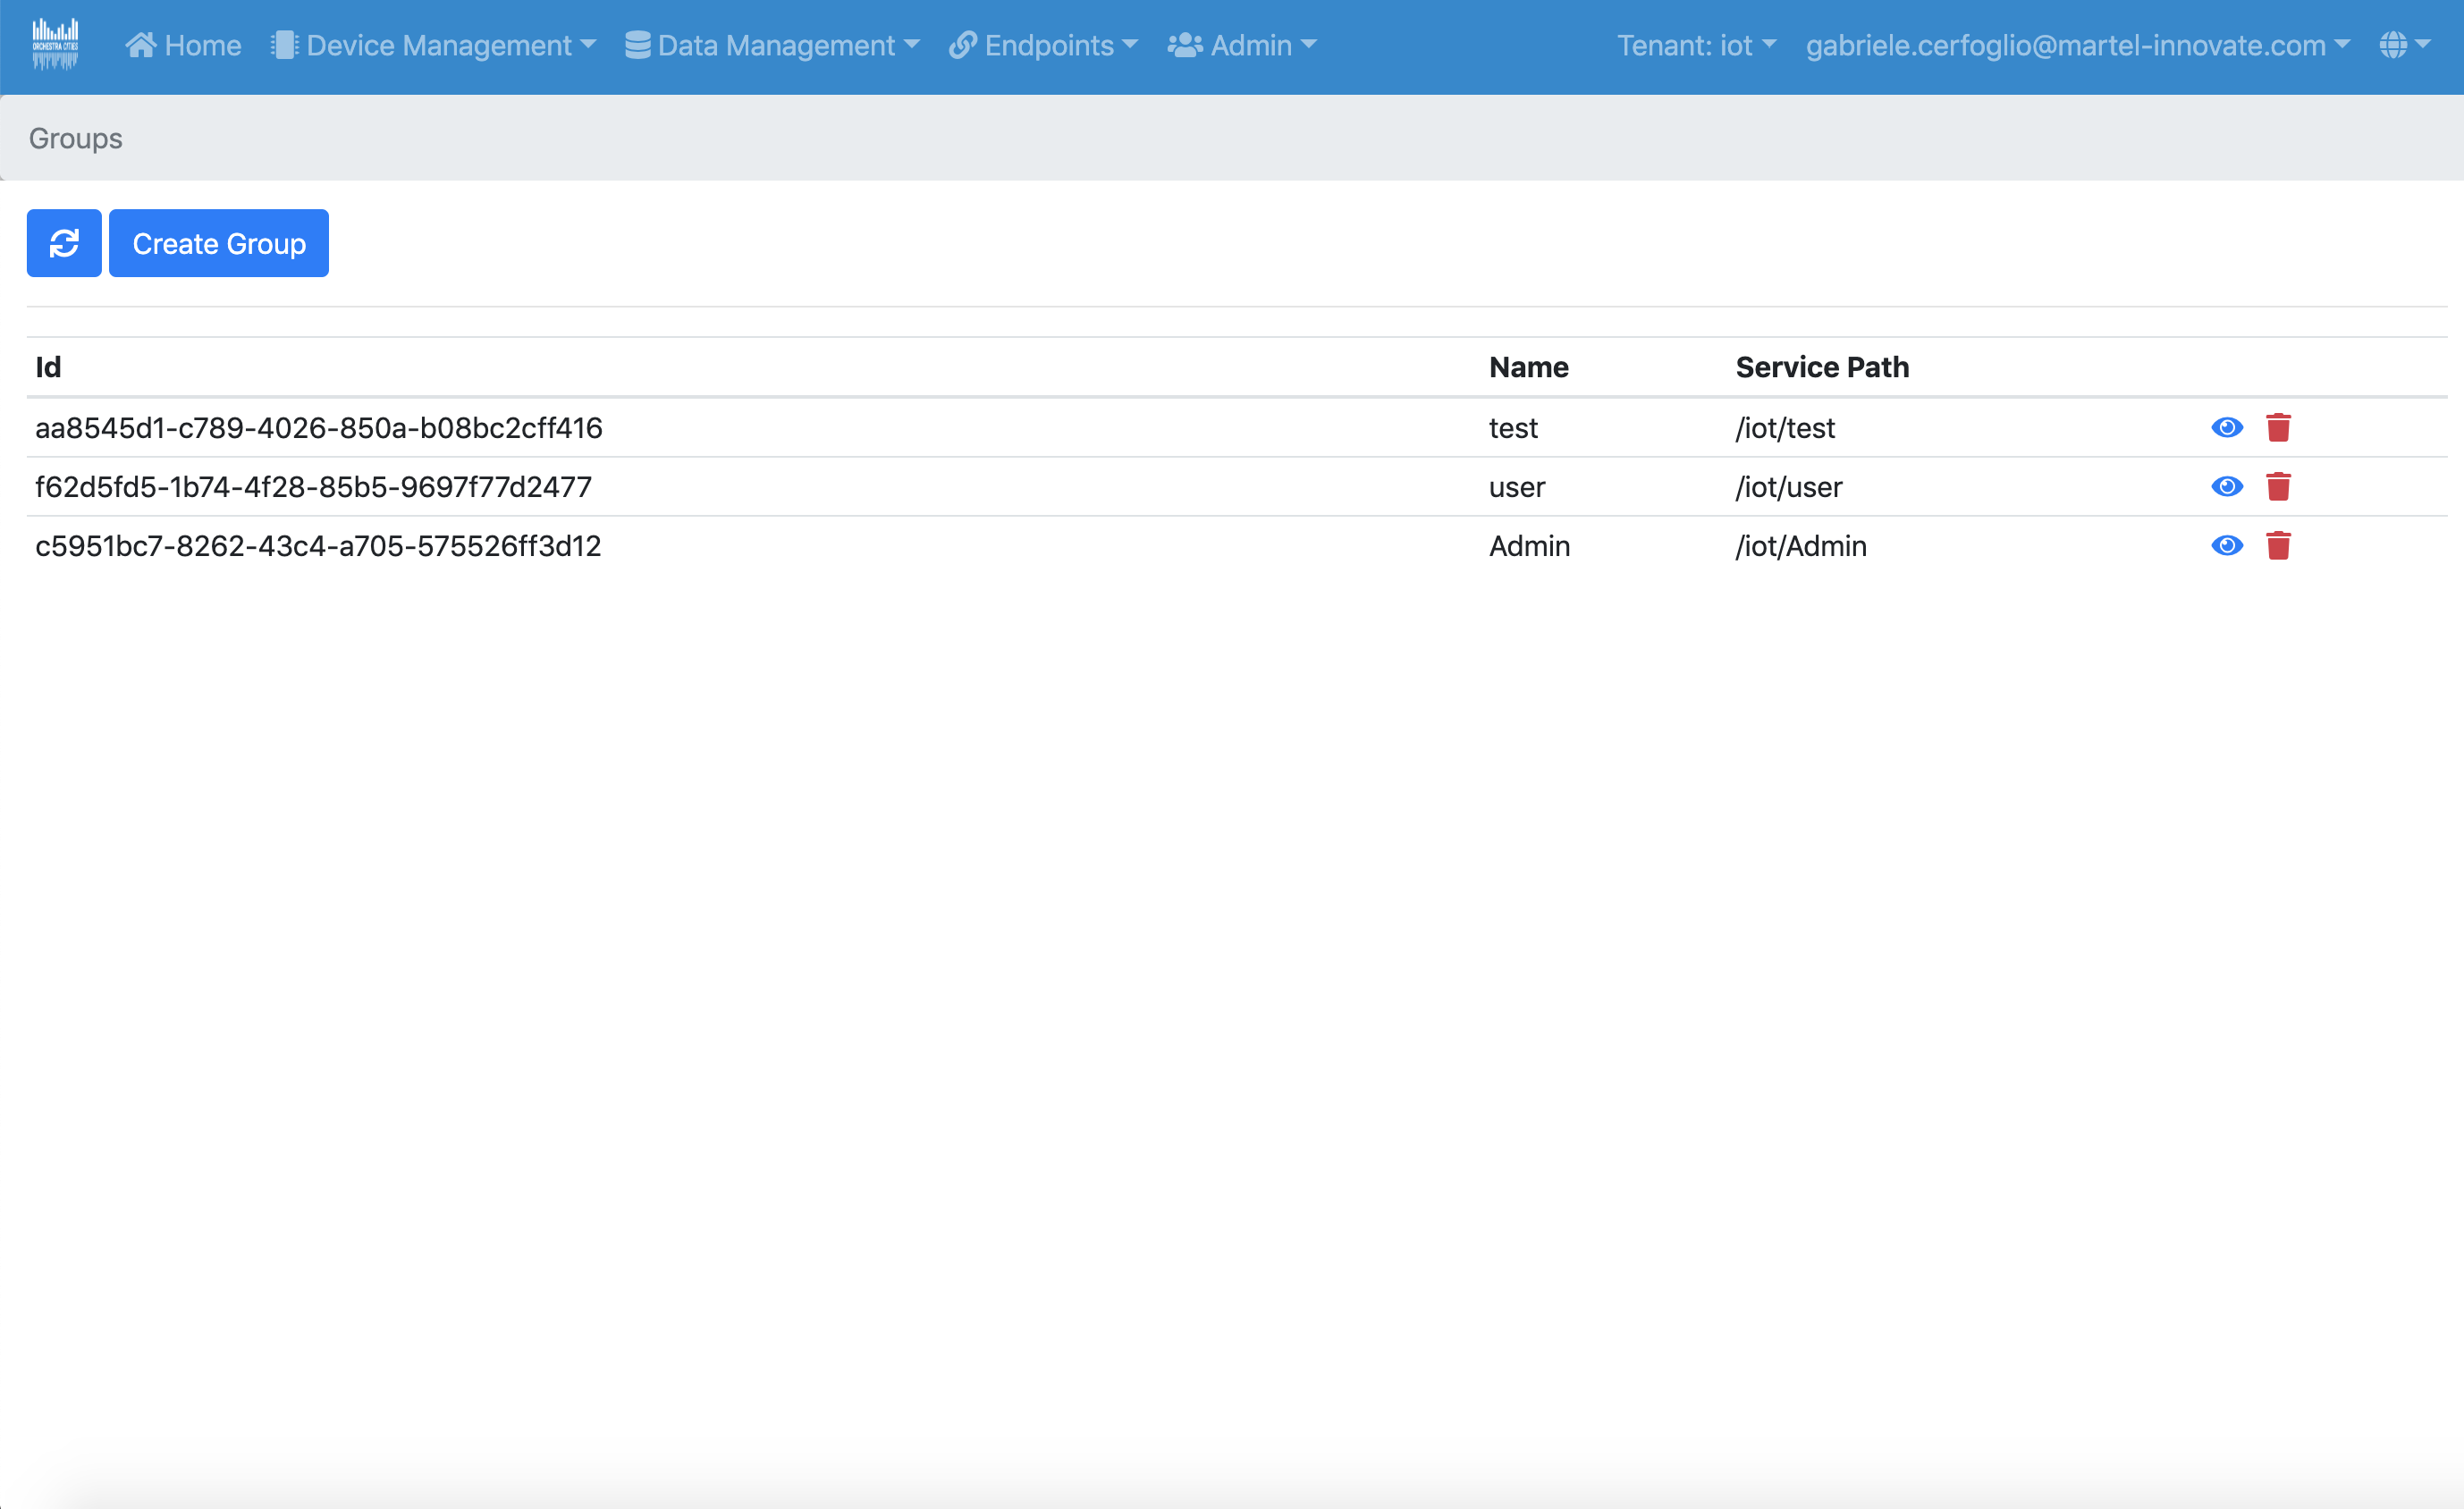Show details of the user group with its eye icon
Image resolution: width=2464 pixels, height=1509 pixels.
[2226, 487]
